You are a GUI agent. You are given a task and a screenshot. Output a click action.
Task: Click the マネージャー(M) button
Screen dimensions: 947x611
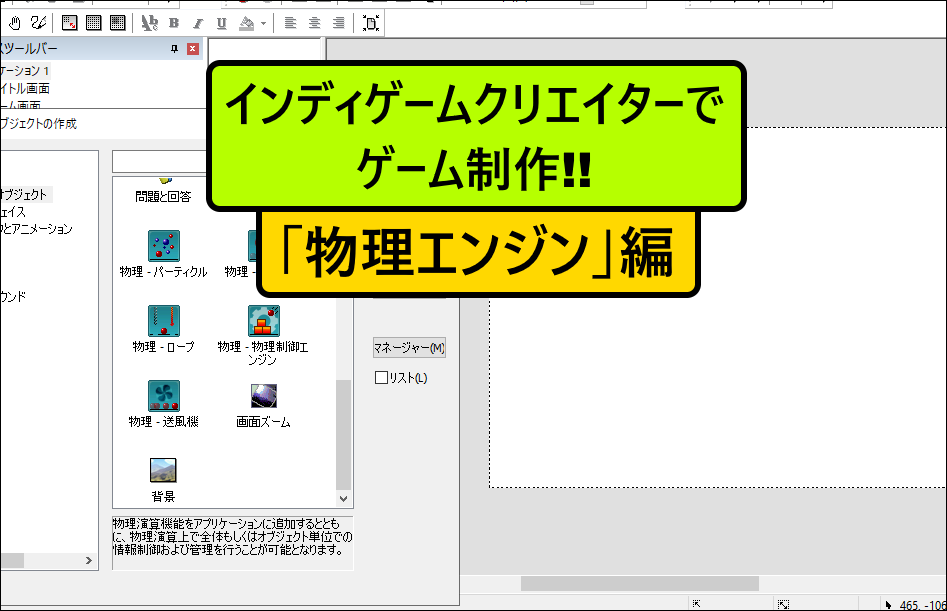point(409,348)
